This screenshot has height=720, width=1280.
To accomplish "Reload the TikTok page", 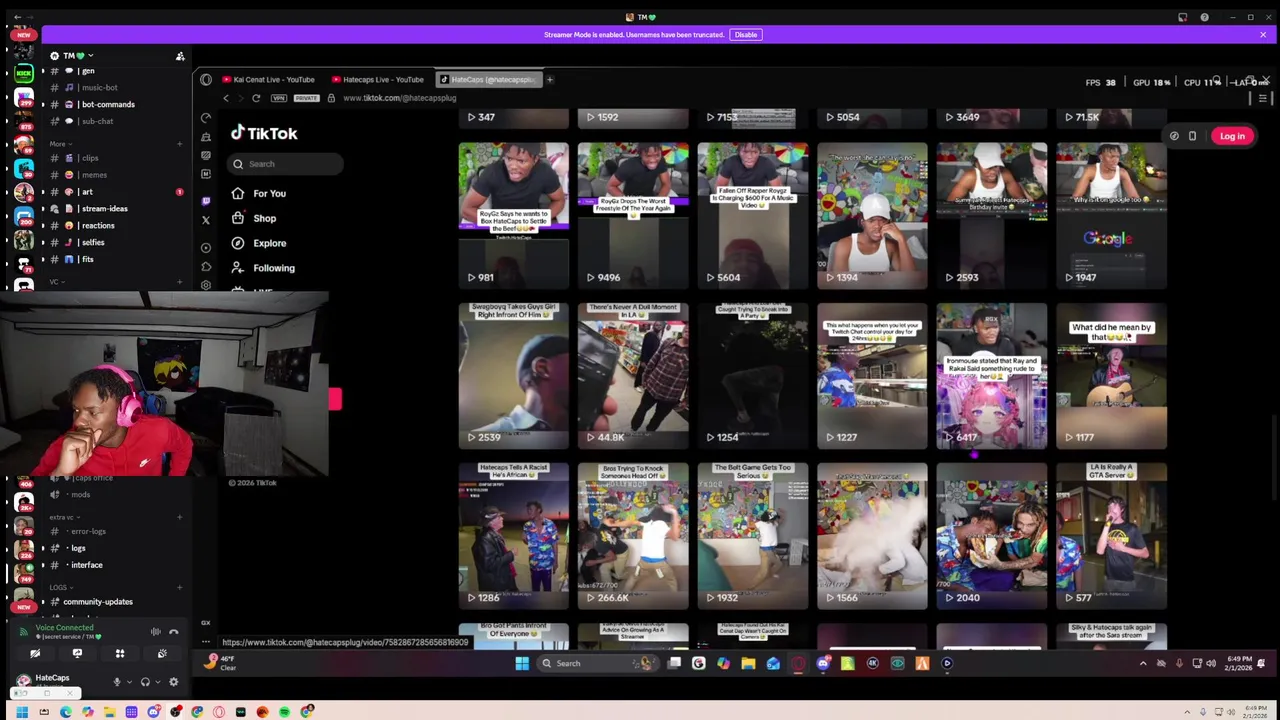I will point(256,98).
